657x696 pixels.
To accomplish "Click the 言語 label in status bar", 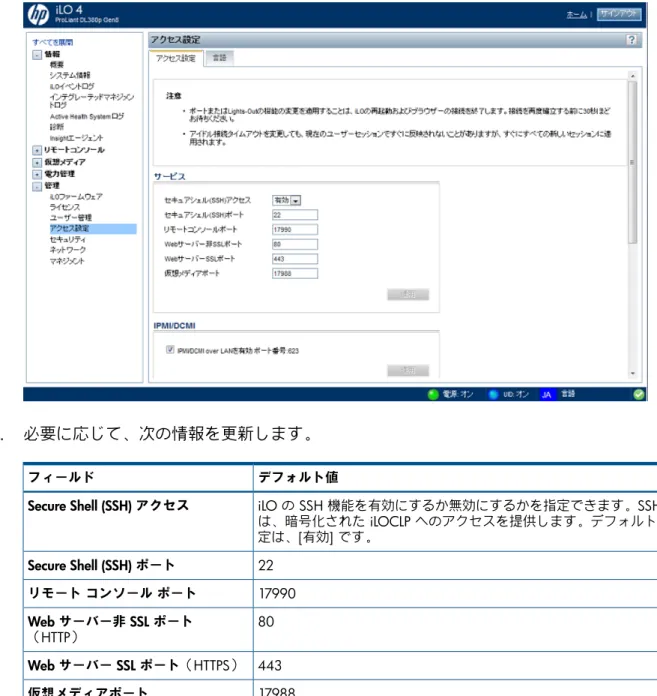I will 568,394.
